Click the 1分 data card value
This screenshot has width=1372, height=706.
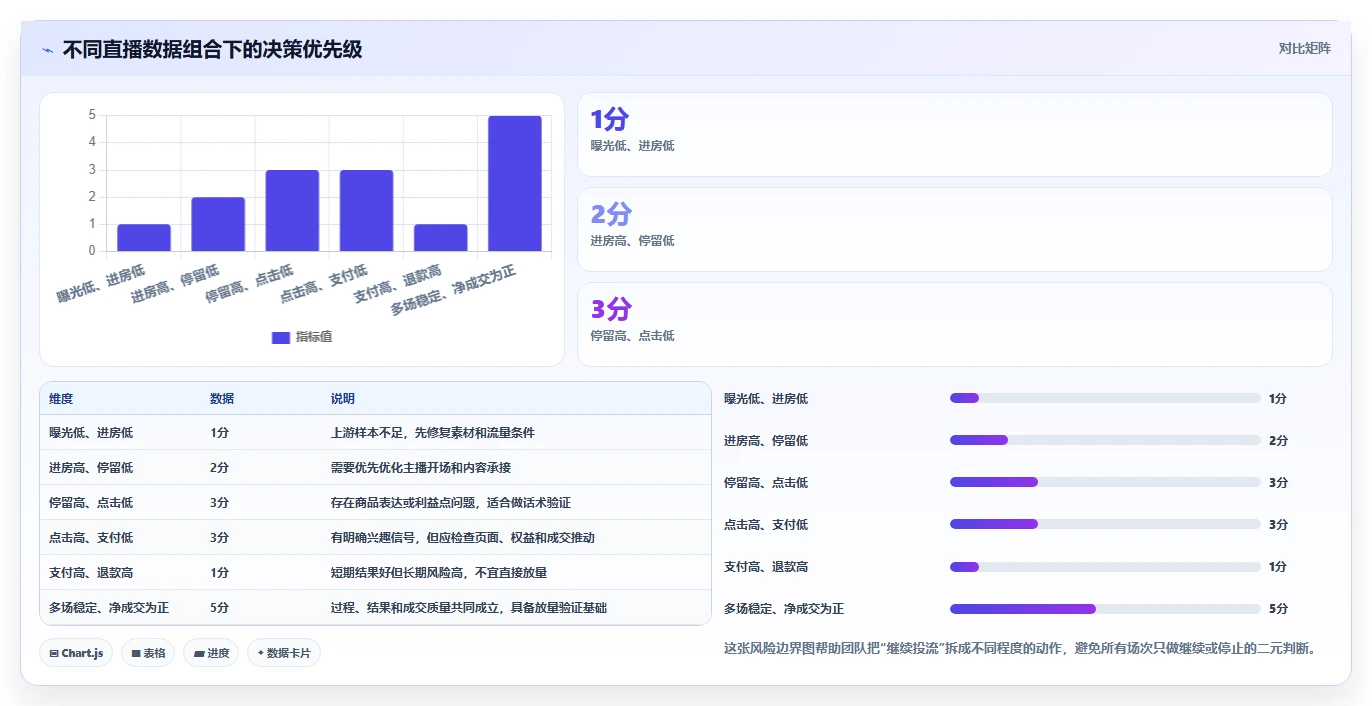click(x=609, y=120)
